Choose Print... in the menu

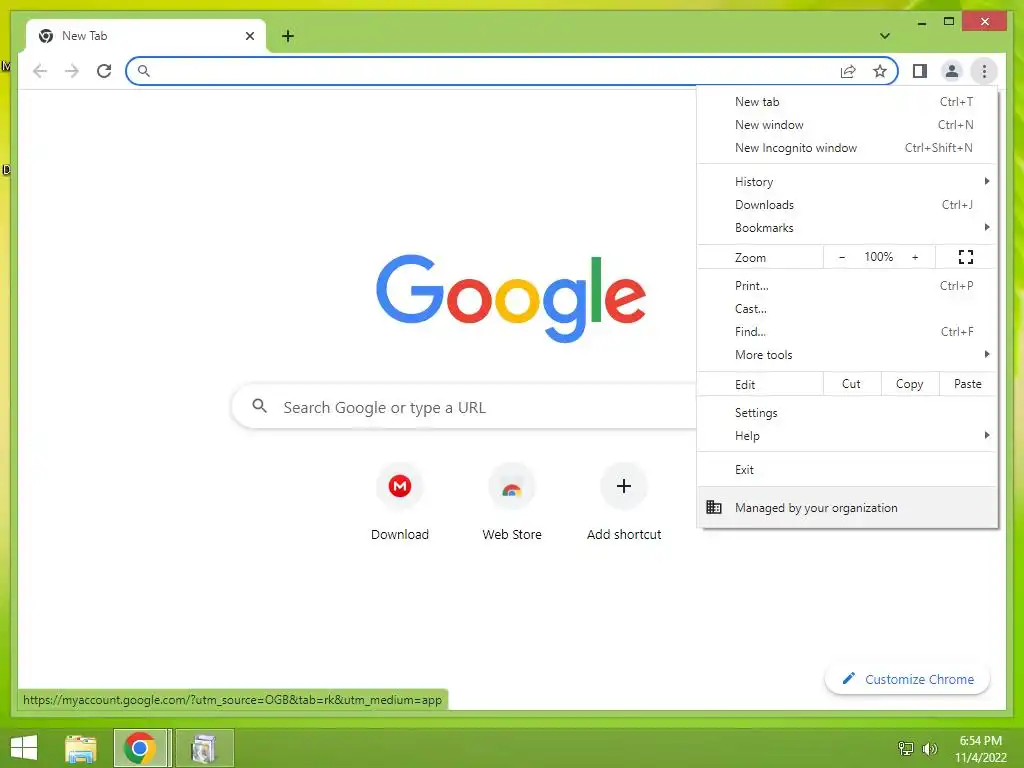pyautogui.click(x=847, y=285)
